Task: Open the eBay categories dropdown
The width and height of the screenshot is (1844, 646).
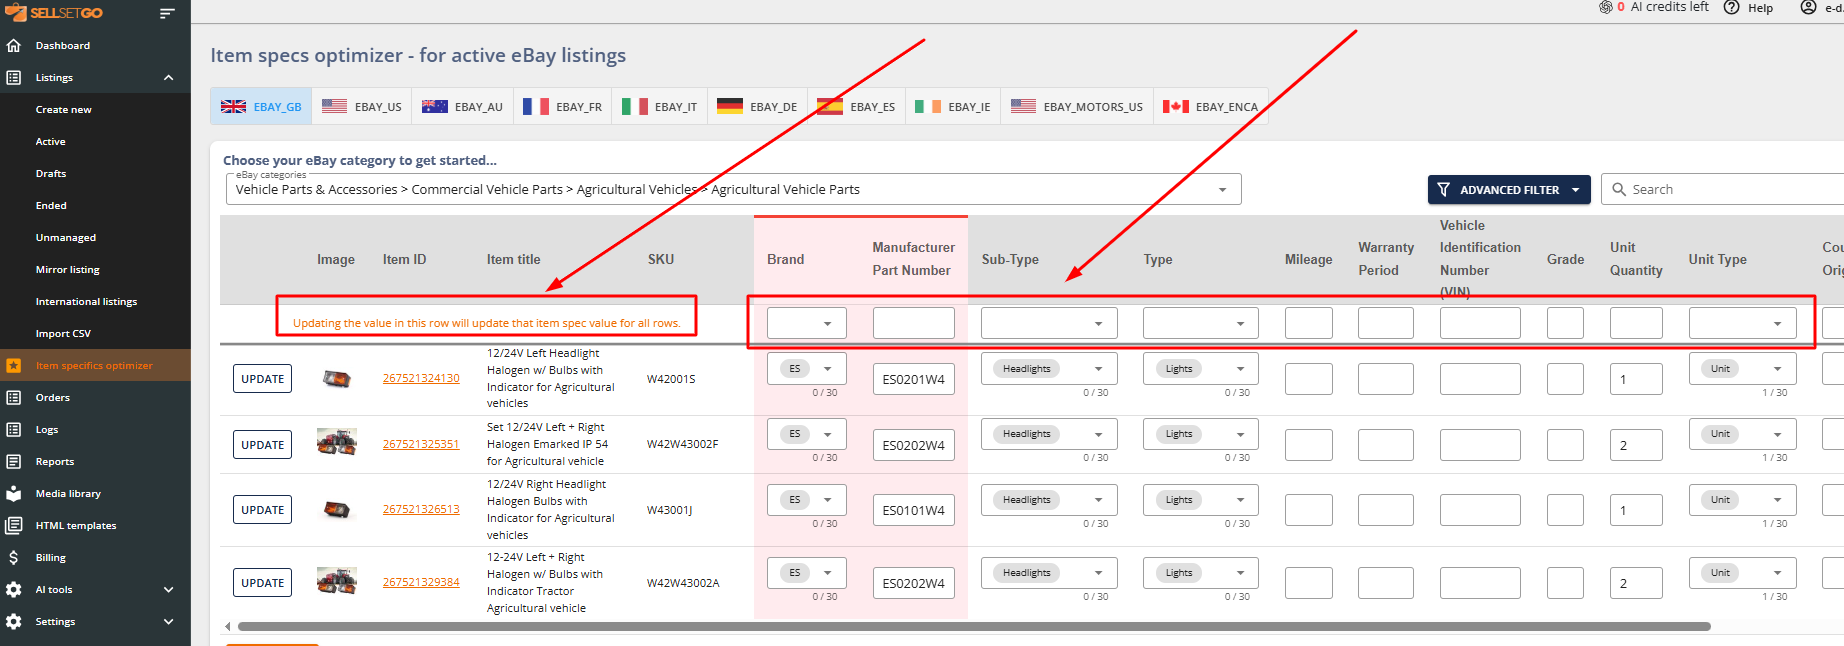Action: pos(1222,190)
